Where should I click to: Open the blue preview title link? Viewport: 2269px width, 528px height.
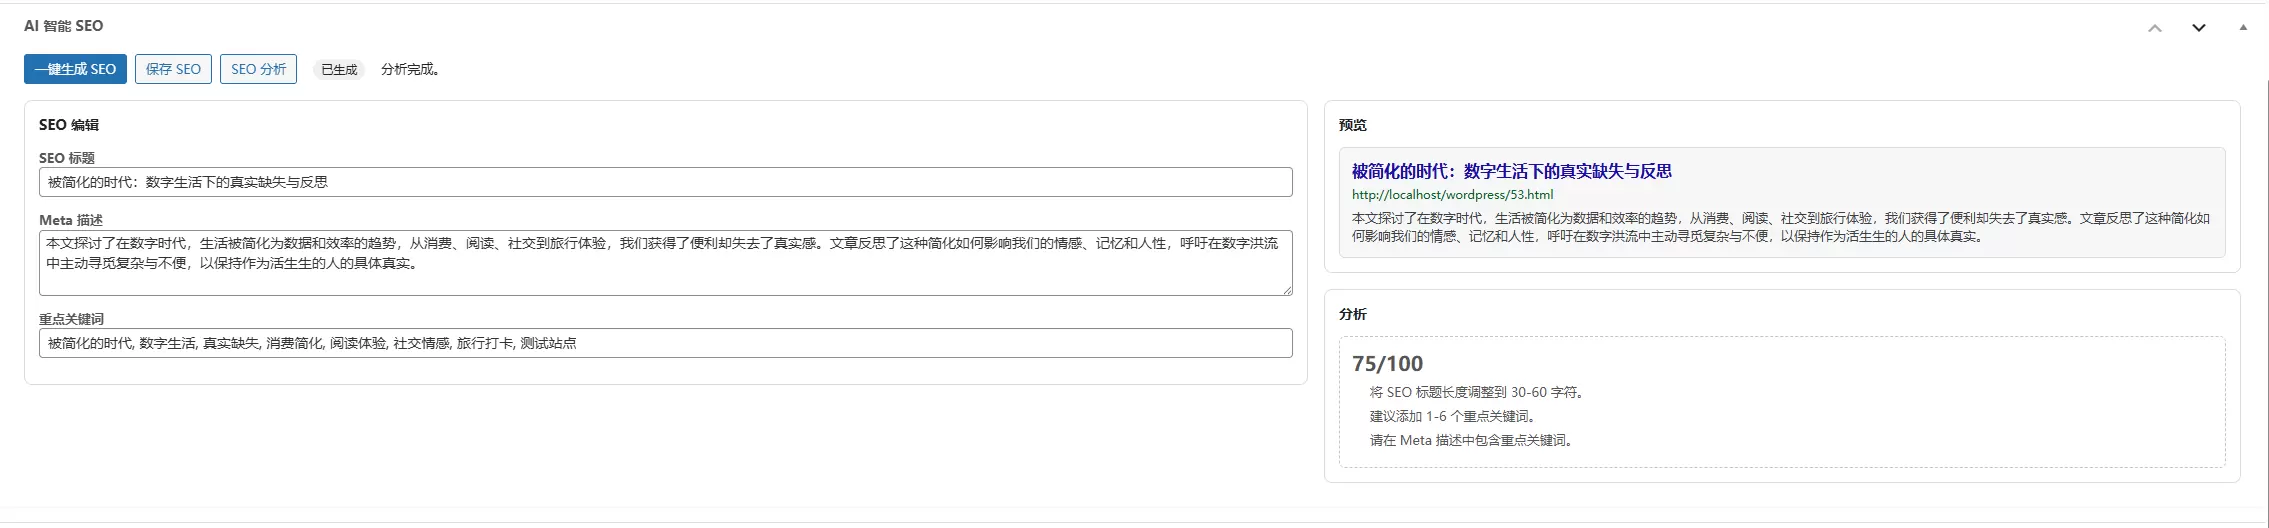(x=1511, y=171)
